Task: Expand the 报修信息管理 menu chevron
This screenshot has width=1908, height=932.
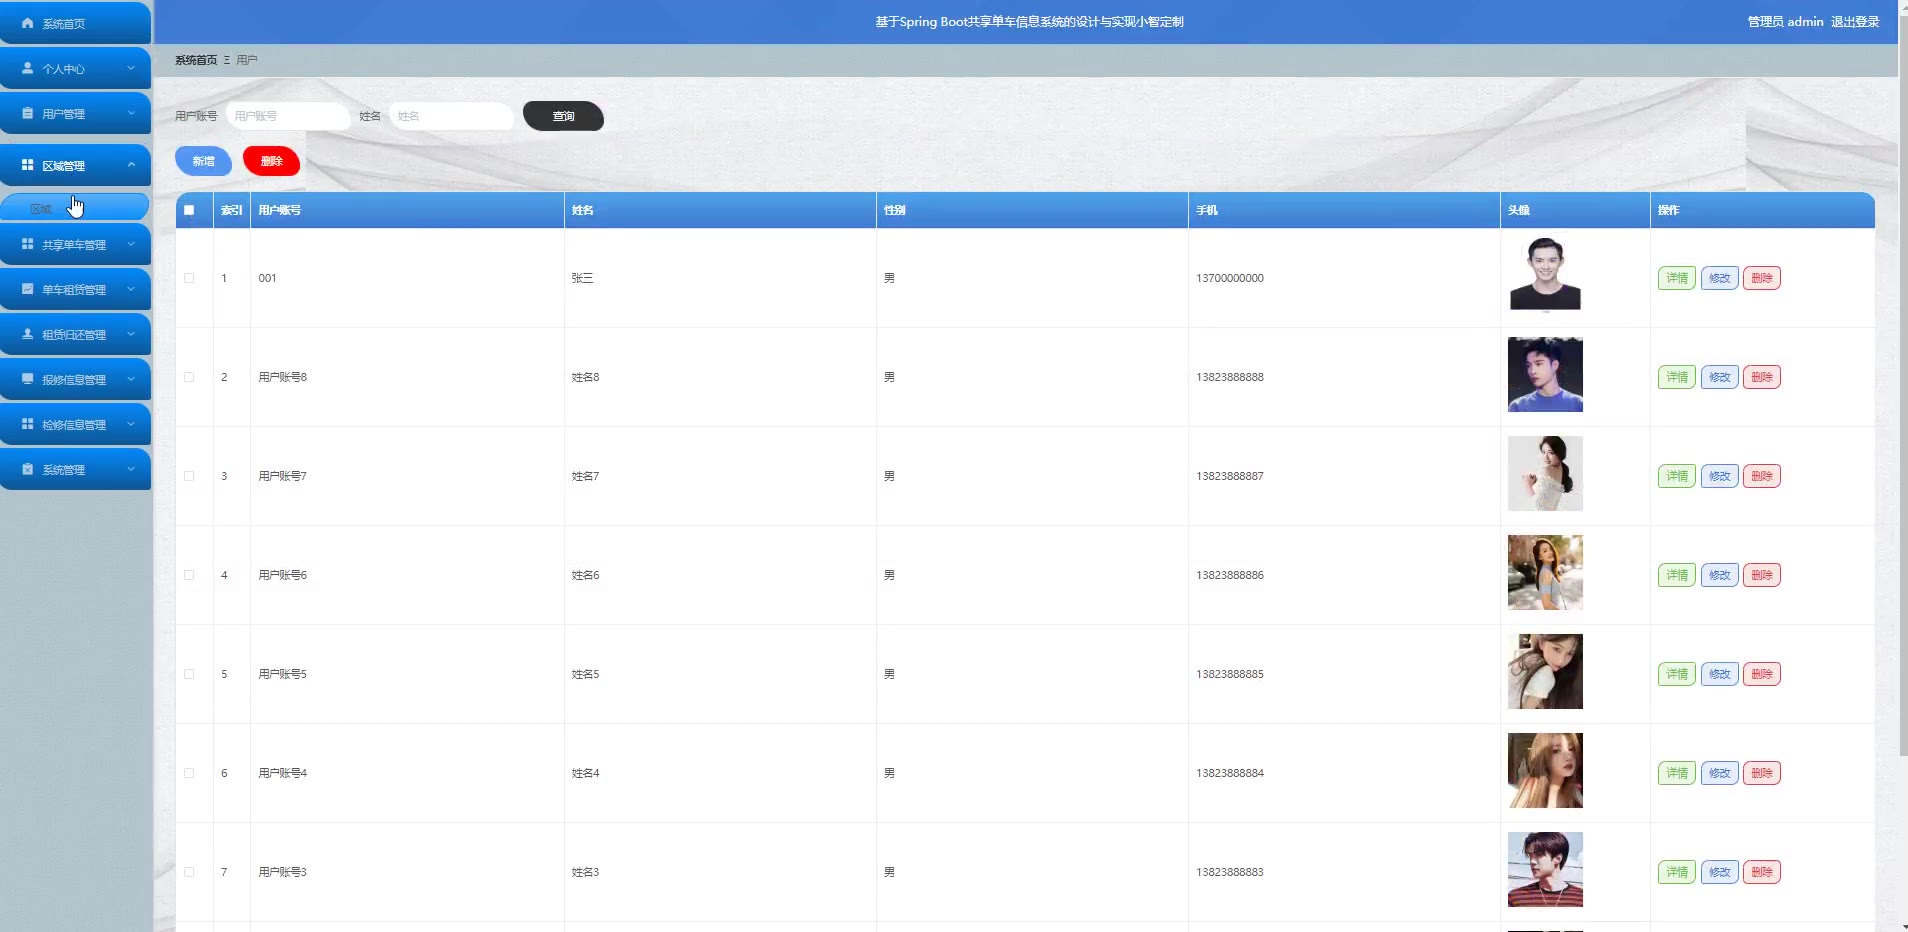Action: (x=131, y=379)
